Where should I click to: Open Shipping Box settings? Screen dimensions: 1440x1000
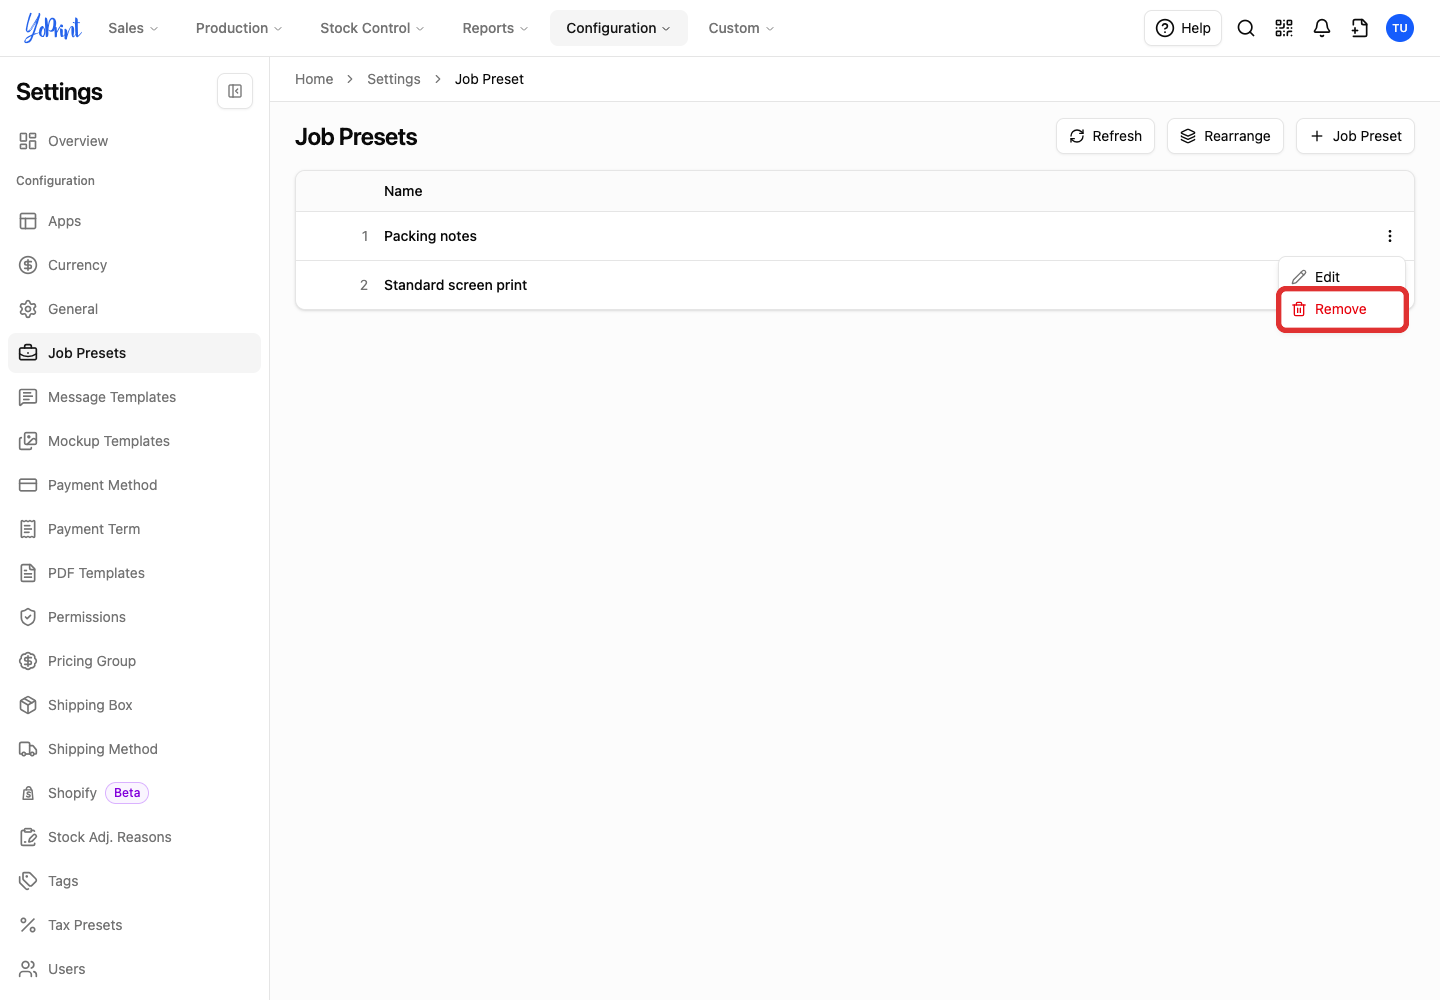[x=134, y=705]
